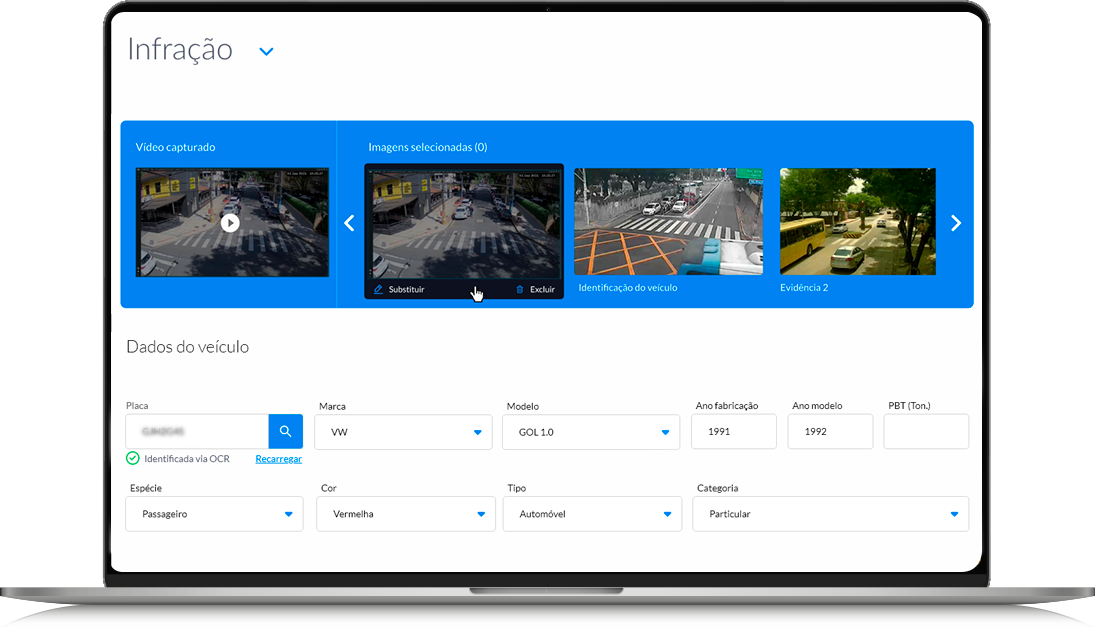Image resolution: width=1095 pixels, height=627 pixels.
Task: Open the Categoria dropdown showing Particular
Action: pos(830,514)
